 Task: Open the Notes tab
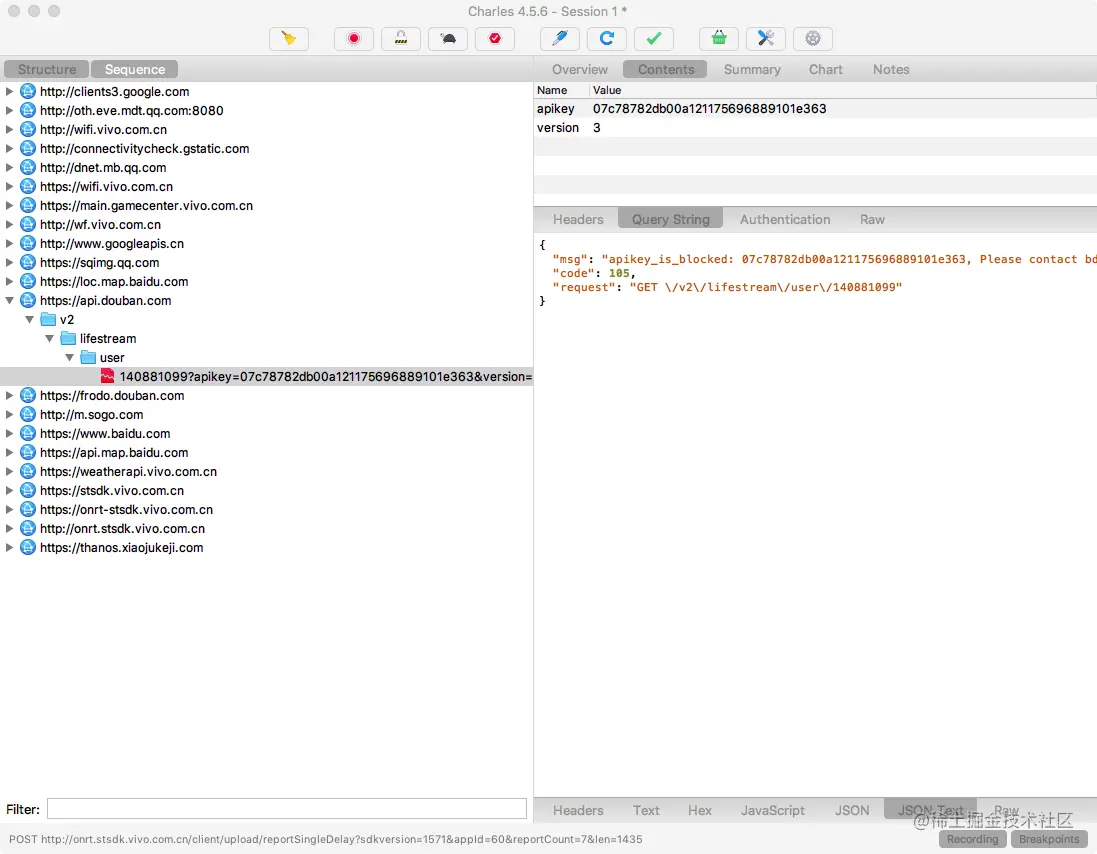(891, 69)
